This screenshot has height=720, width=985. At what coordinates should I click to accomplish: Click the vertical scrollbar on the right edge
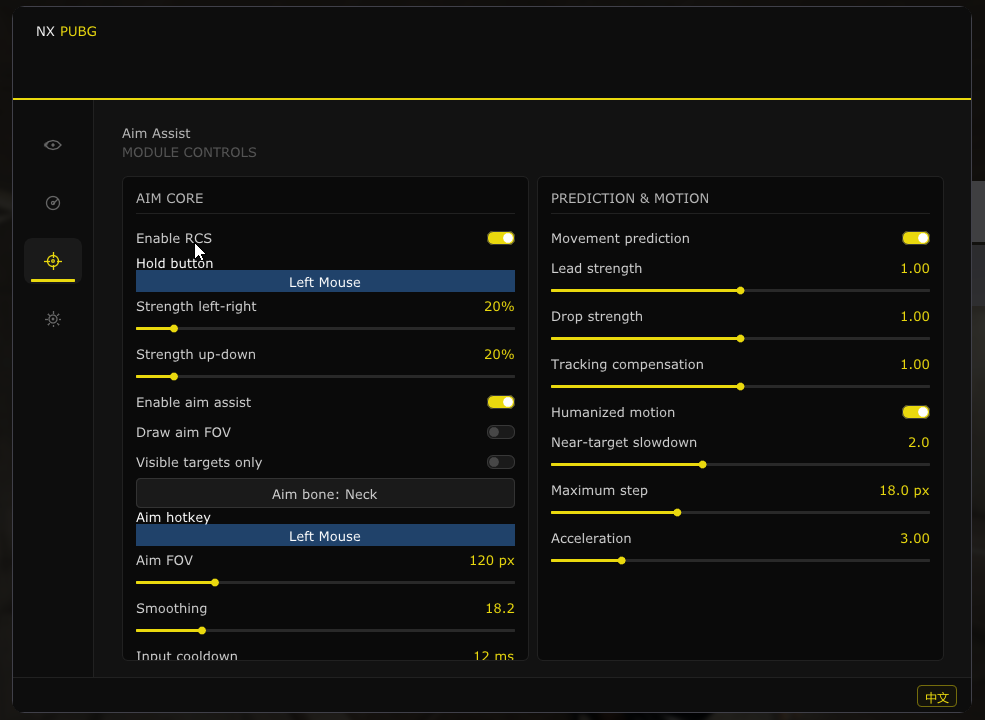coord(978,212)
